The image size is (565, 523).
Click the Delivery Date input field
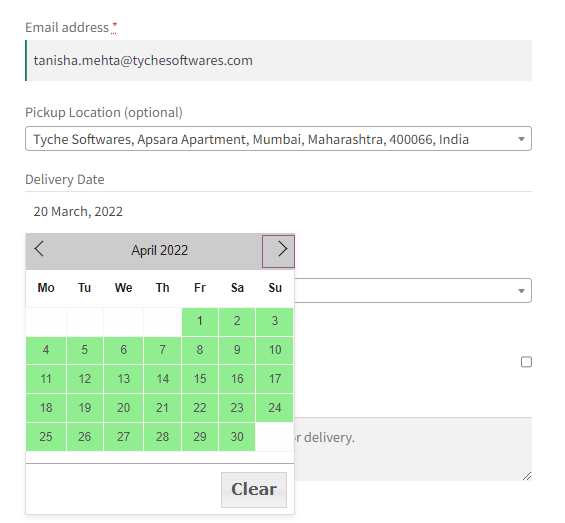click(278, 212)
